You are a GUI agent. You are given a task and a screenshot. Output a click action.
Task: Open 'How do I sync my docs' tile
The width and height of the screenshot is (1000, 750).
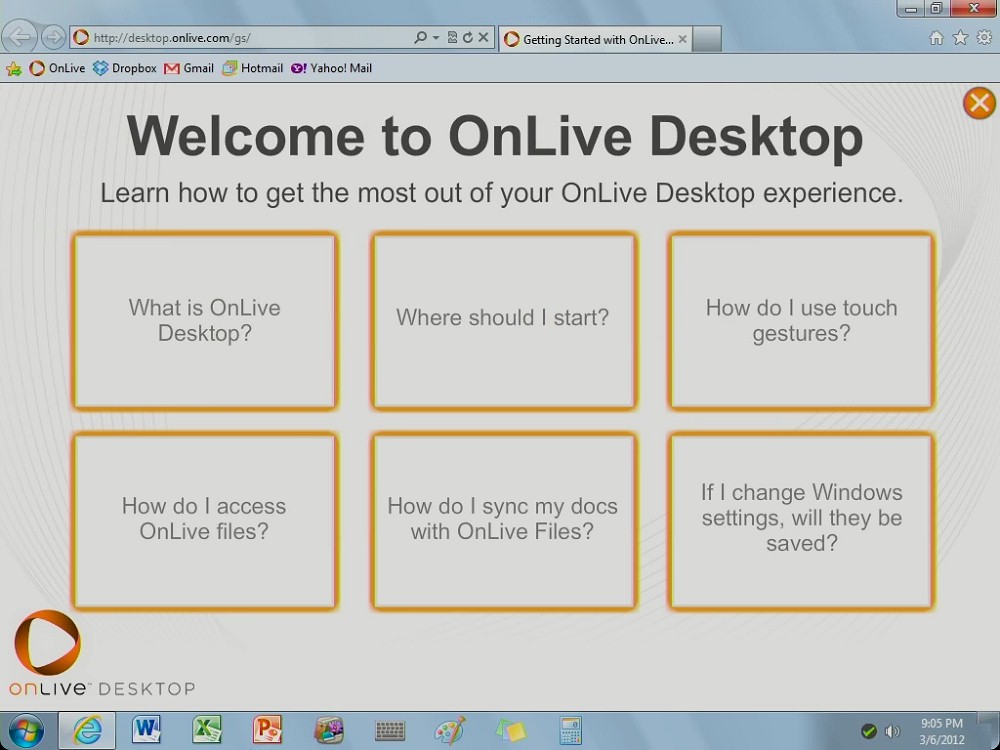click(x=504, y=521)
